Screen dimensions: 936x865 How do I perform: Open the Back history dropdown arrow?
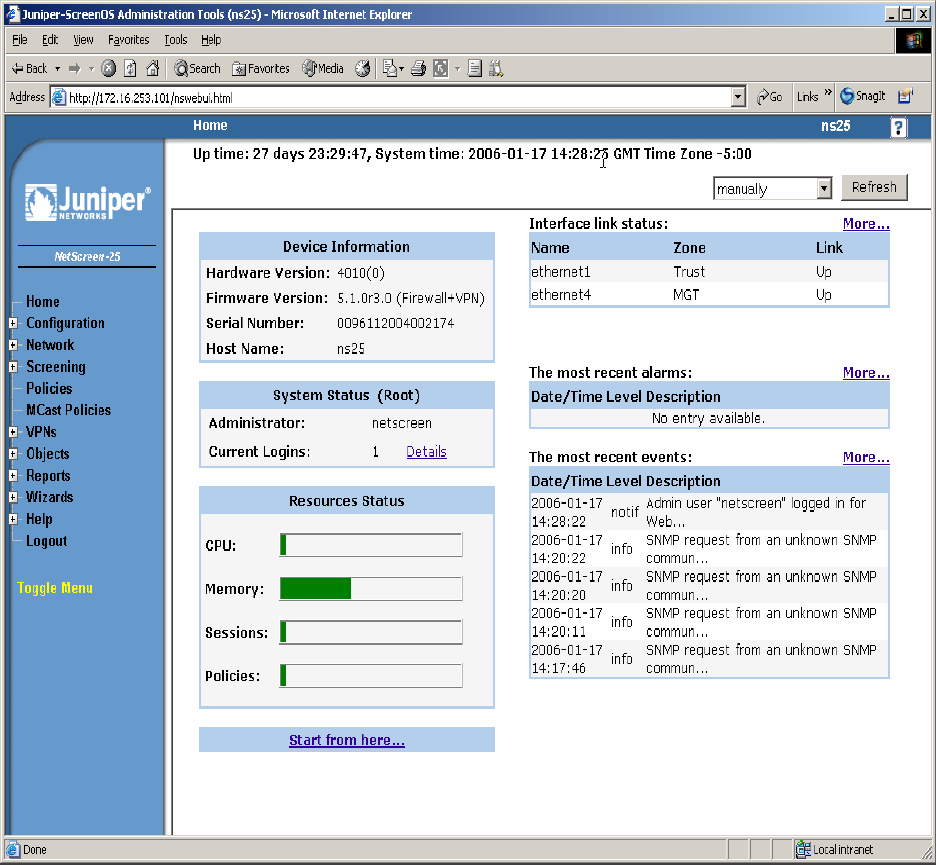click(57, 69)
